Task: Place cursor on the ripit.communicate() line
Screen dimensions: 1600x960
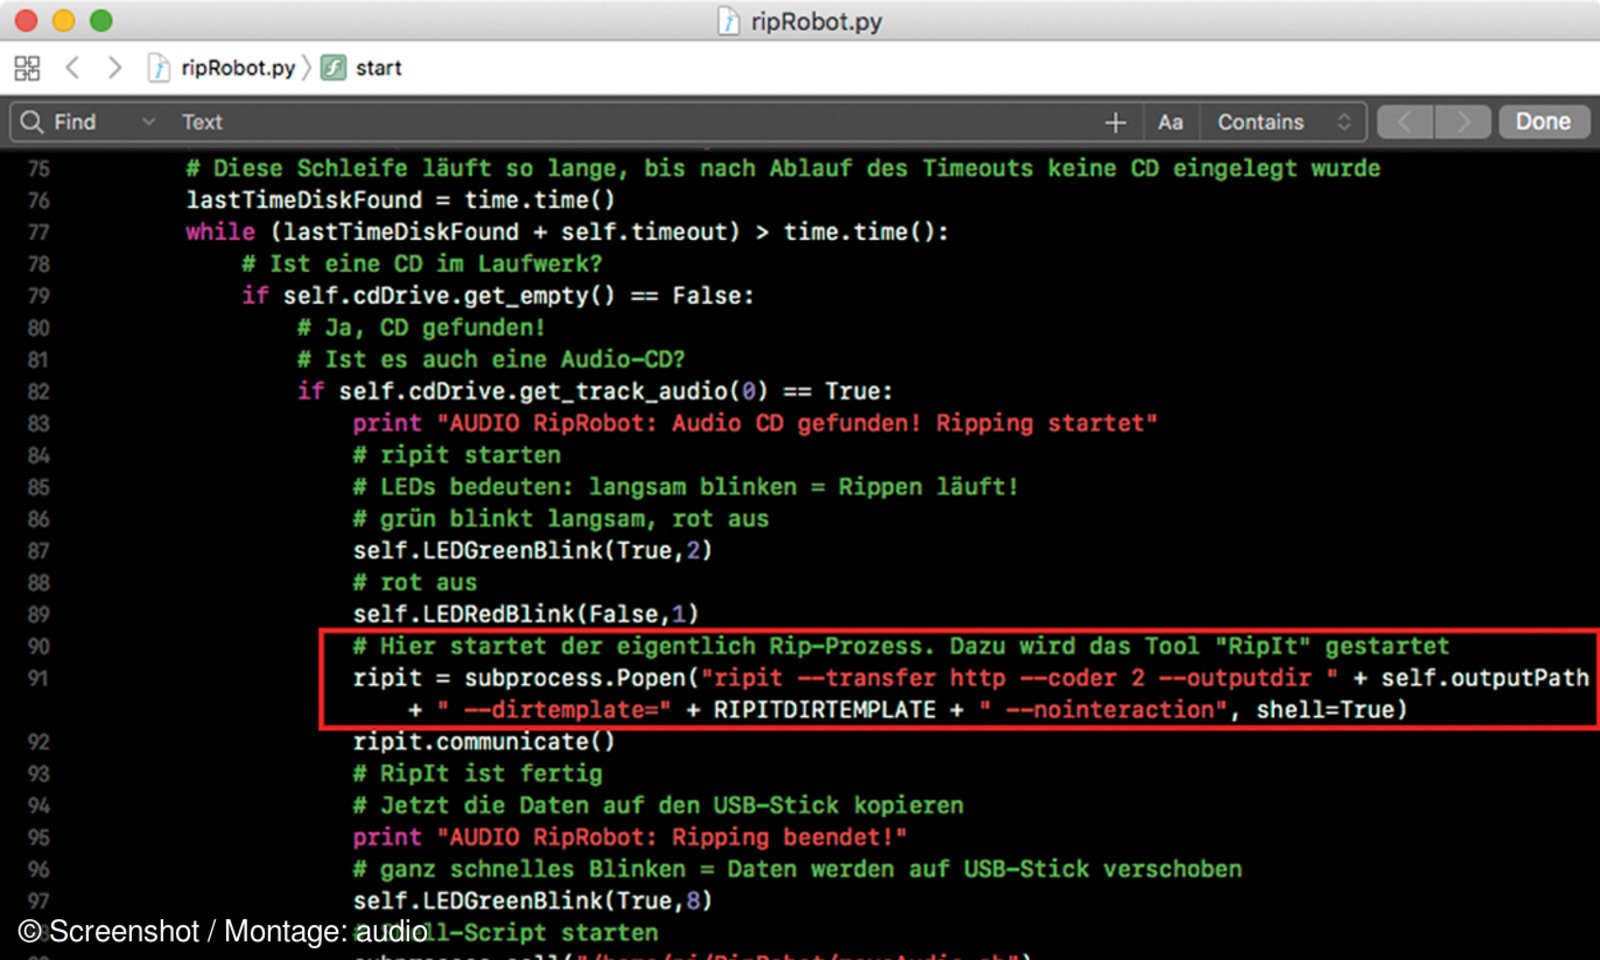Action: pyautogui.click(x=484, y=742)
